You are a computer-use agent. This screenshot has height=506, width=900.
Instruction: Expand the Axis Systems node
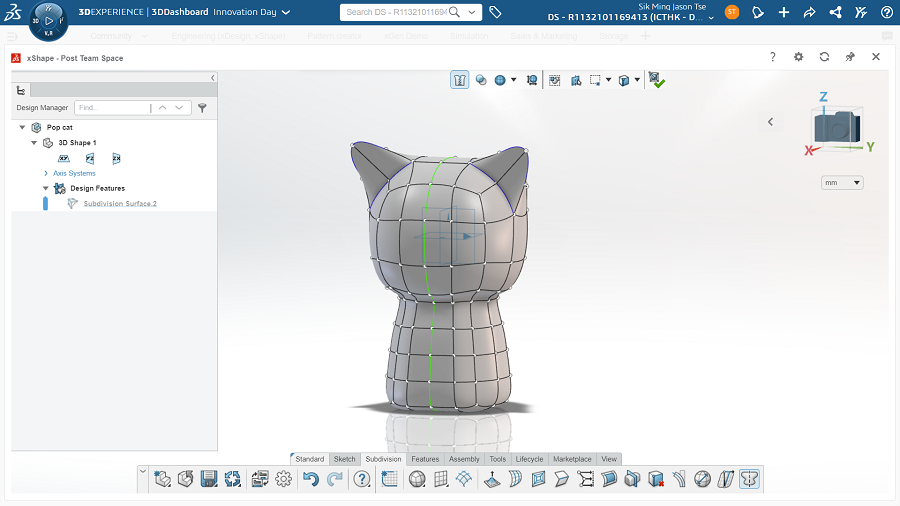click(x=46, y=173)
